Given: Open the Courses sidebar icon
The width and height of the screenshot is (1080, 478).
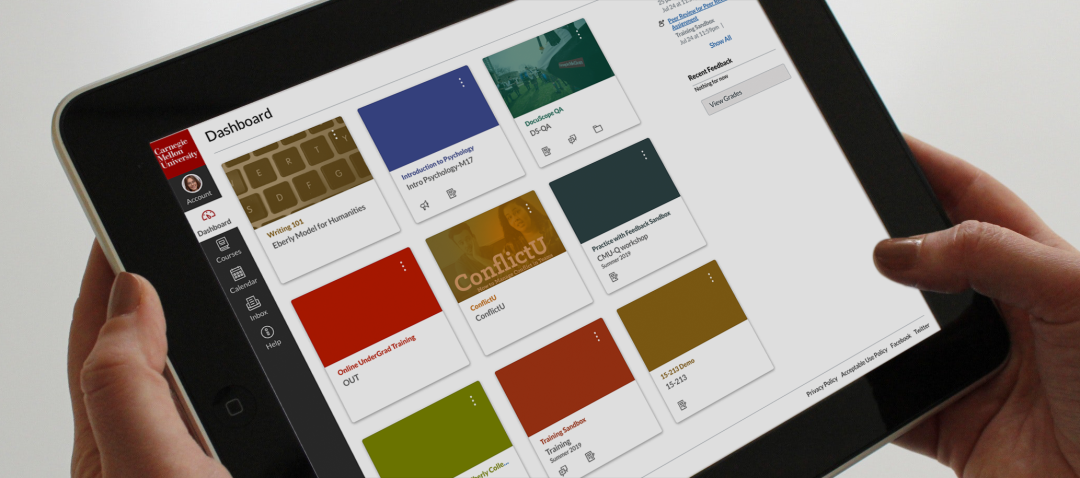Looking at the screenshot, I should (x=223, y=243).
